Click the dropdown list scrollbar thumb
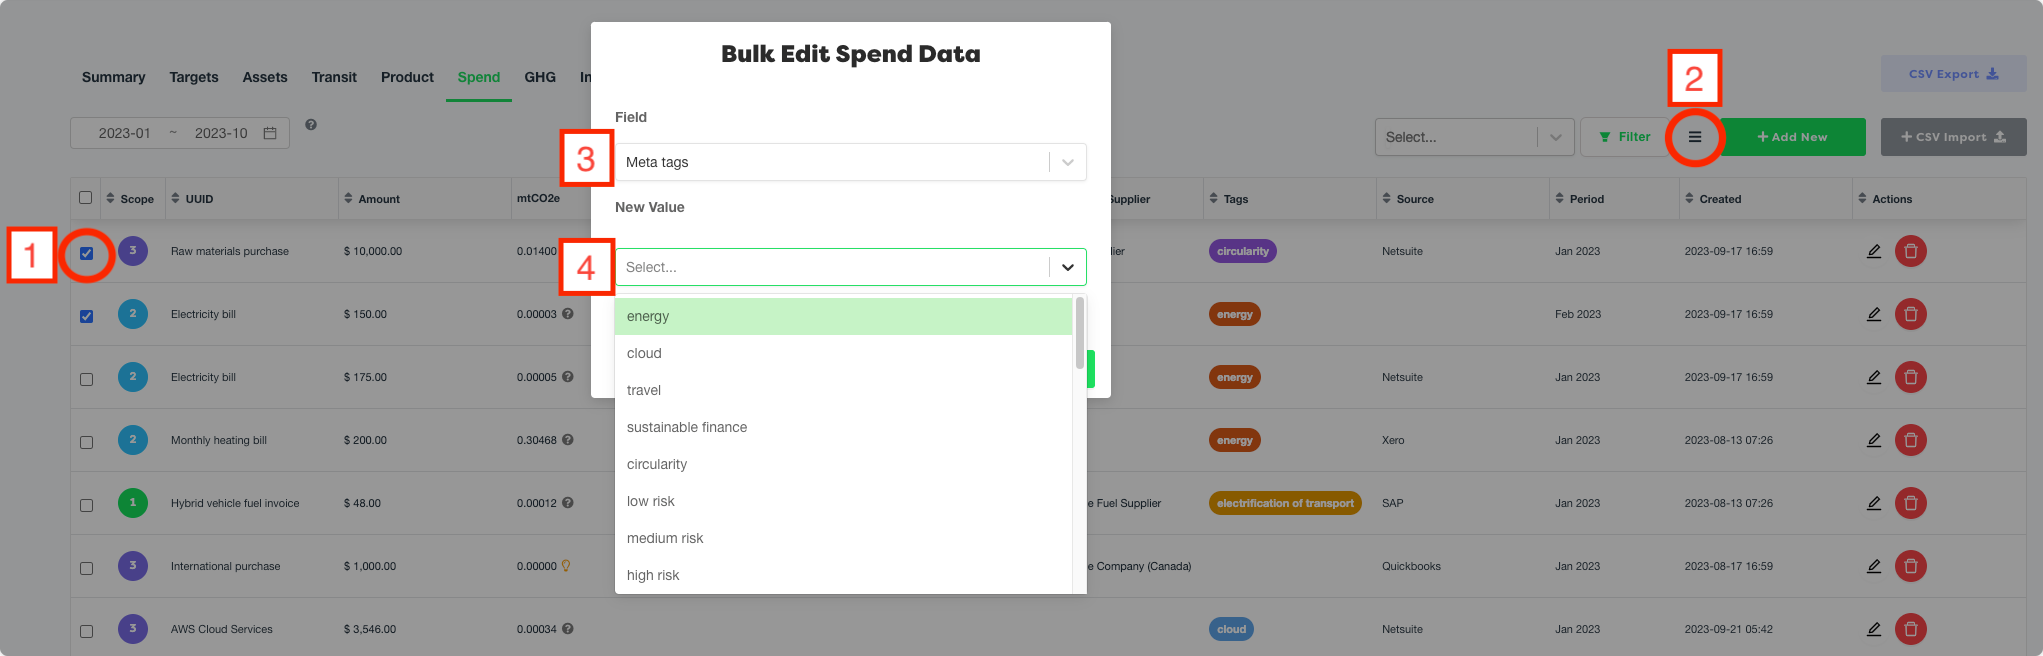 pyautogui.click(x=1080, y=333)
